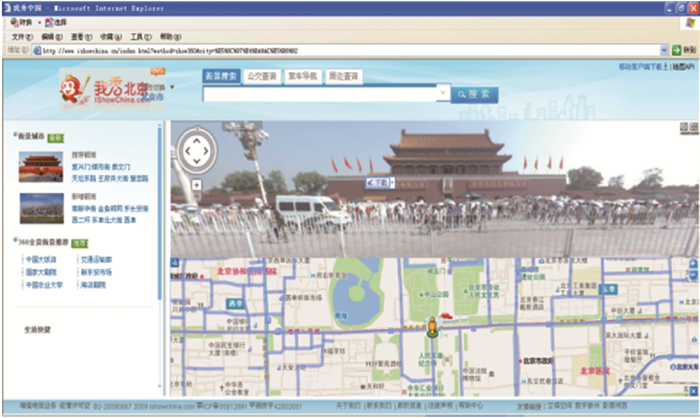Click the green Go arrow beside address bar

[x=678, y=49]
